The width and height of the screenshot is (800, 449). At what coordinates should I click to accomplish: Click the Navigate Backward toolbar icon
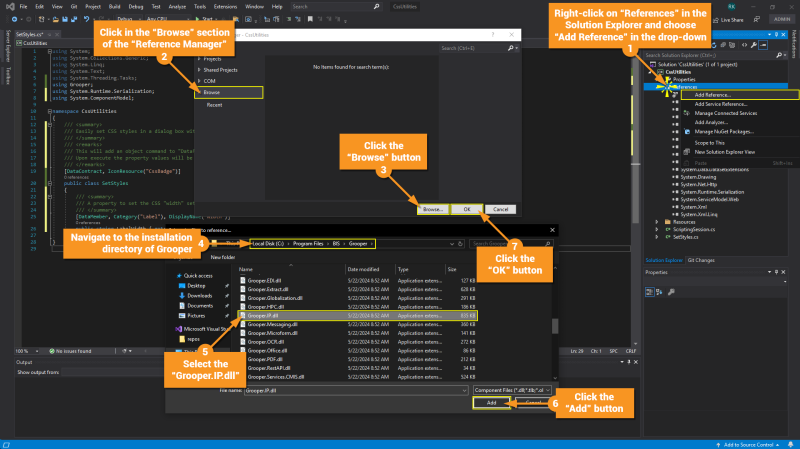(14, 19)
